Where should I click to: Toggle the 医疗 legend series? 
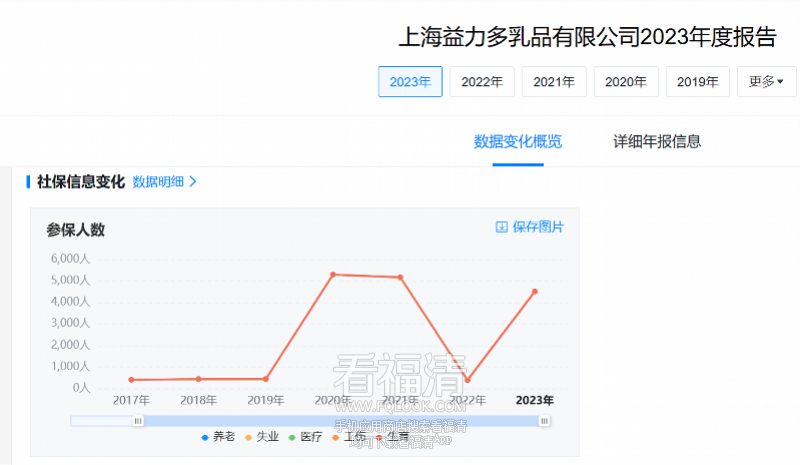306,437
